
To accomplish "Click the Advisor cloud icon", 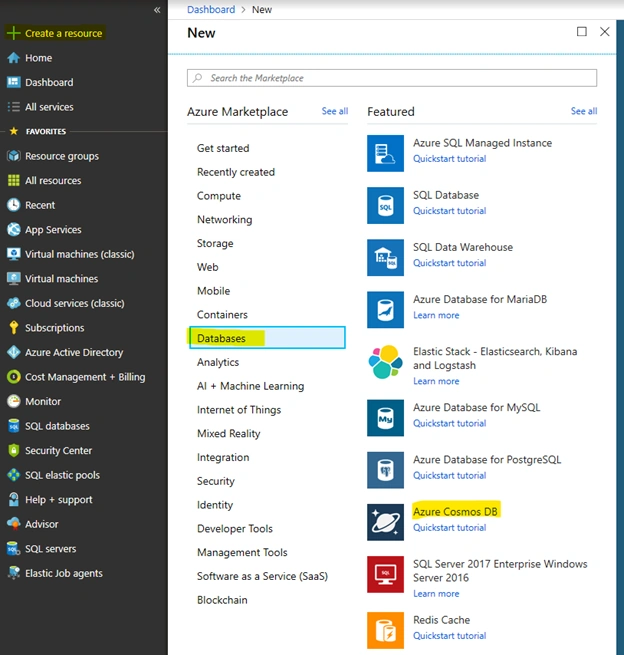I will (x=13, y=524).
